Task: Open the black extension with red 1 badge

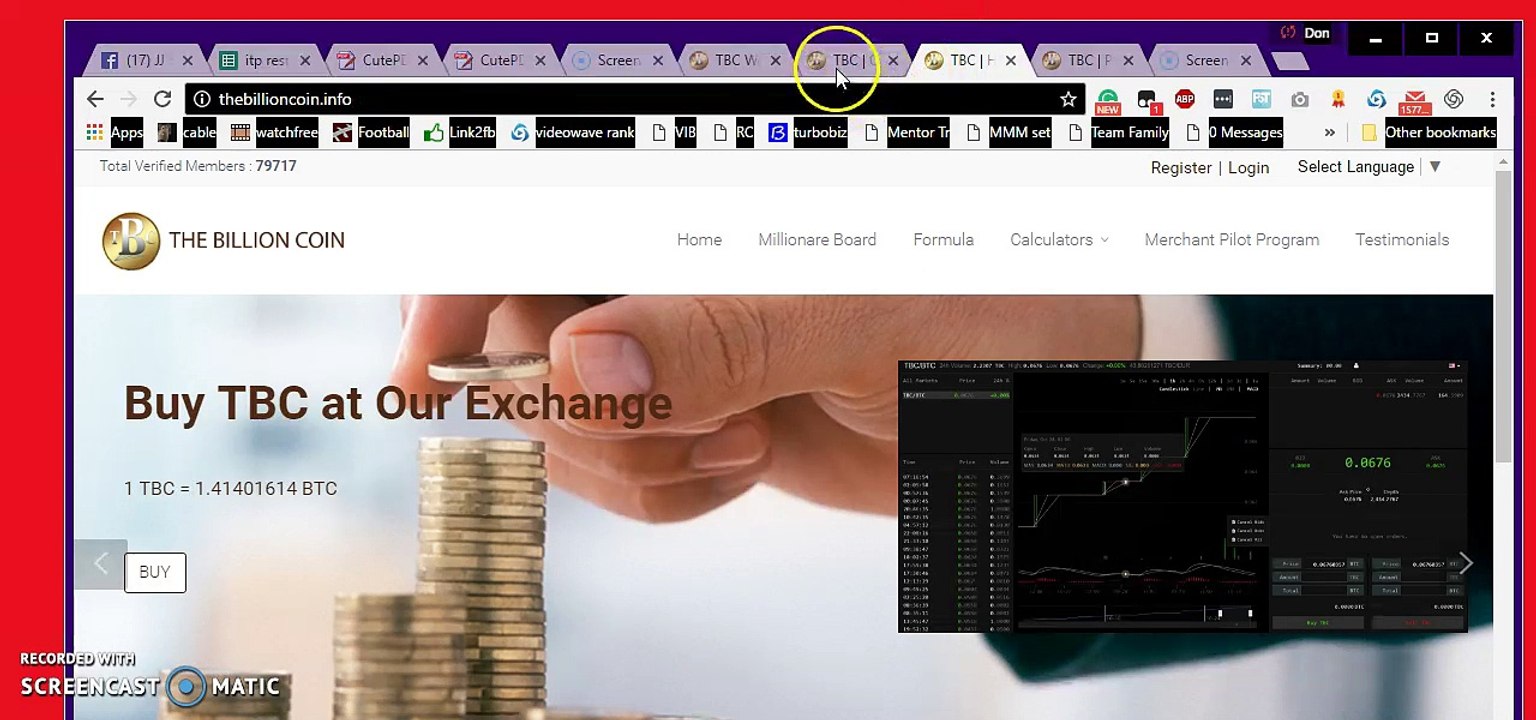Action: [x=1147, y=100]
